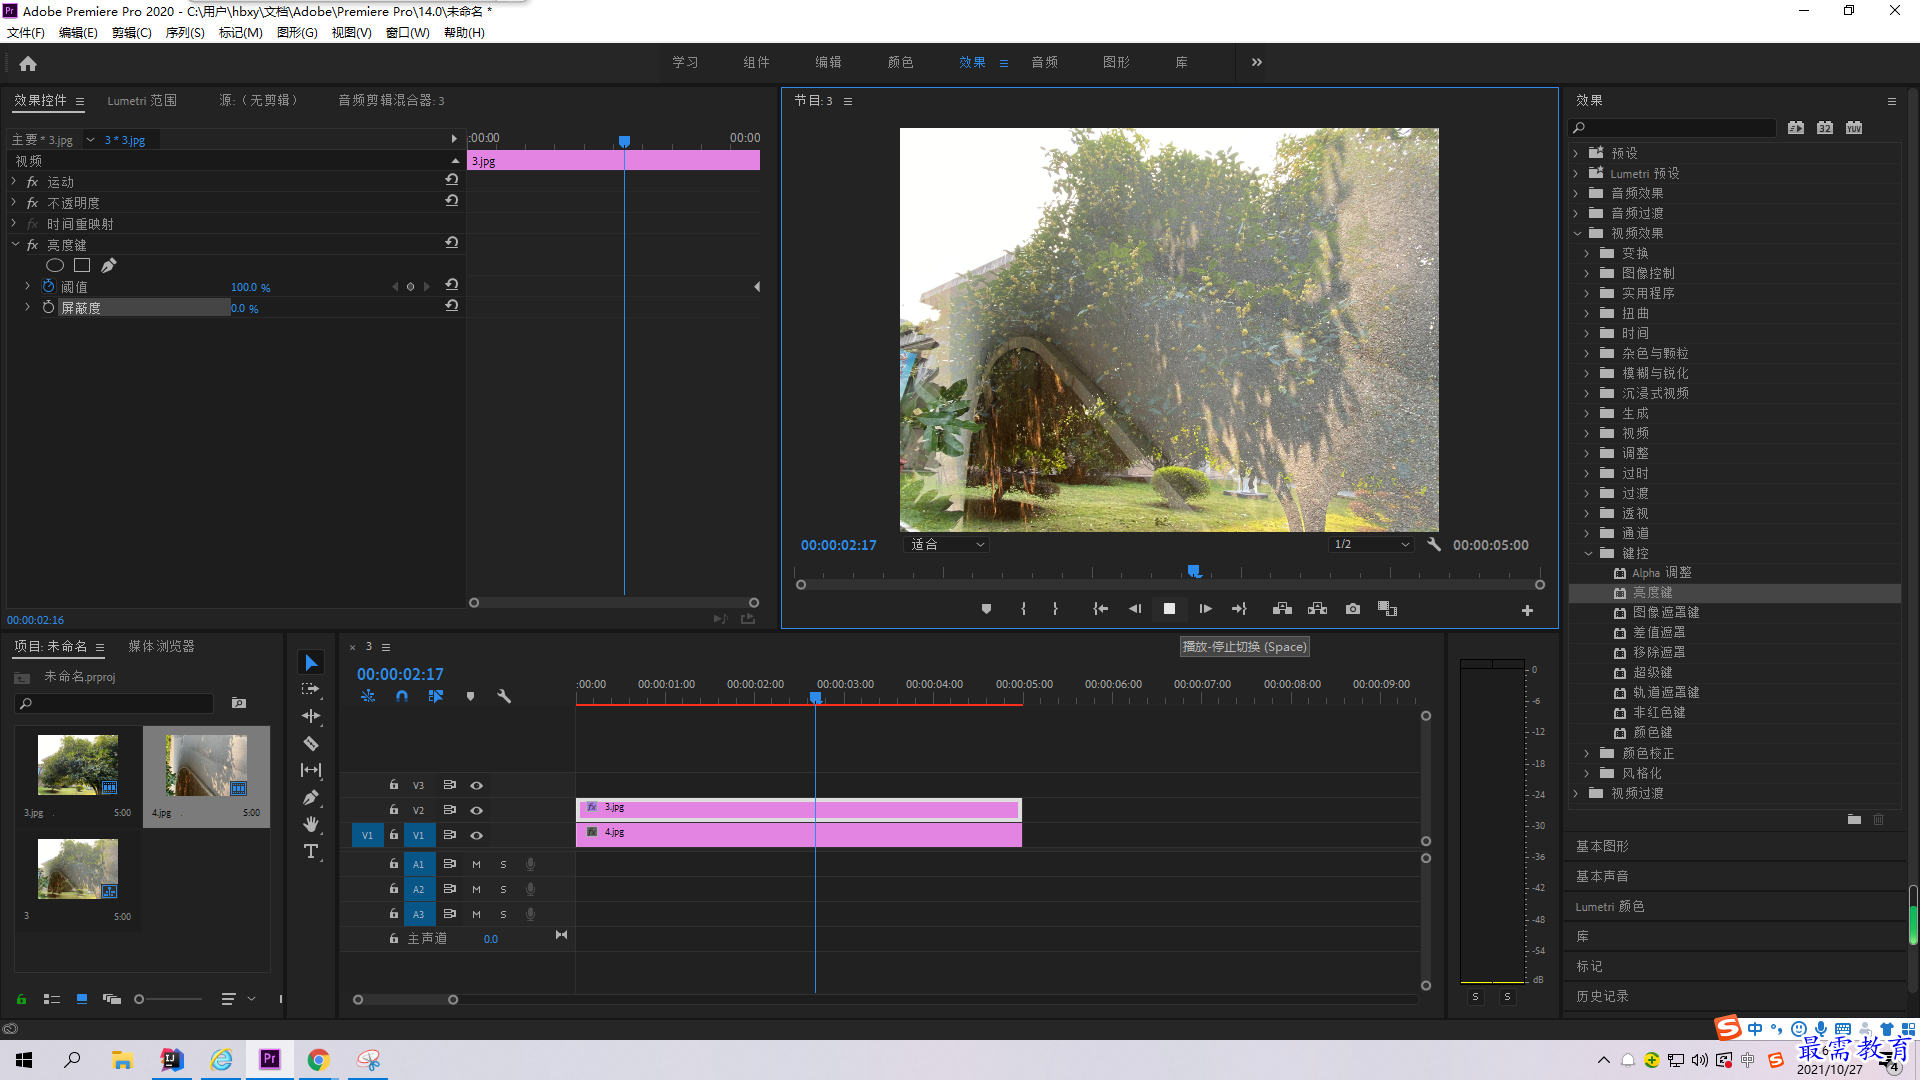Click the Export Frame camera icon
This screenshot has height=1080, width=1920.
tap(1353, 609)
